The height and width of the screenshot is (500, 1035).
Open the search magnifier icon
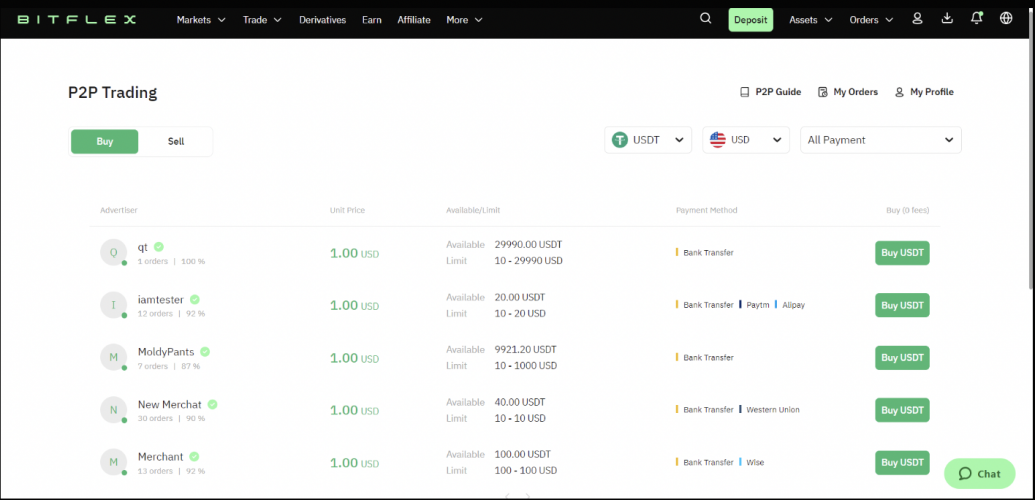click(x=706, y=19)
